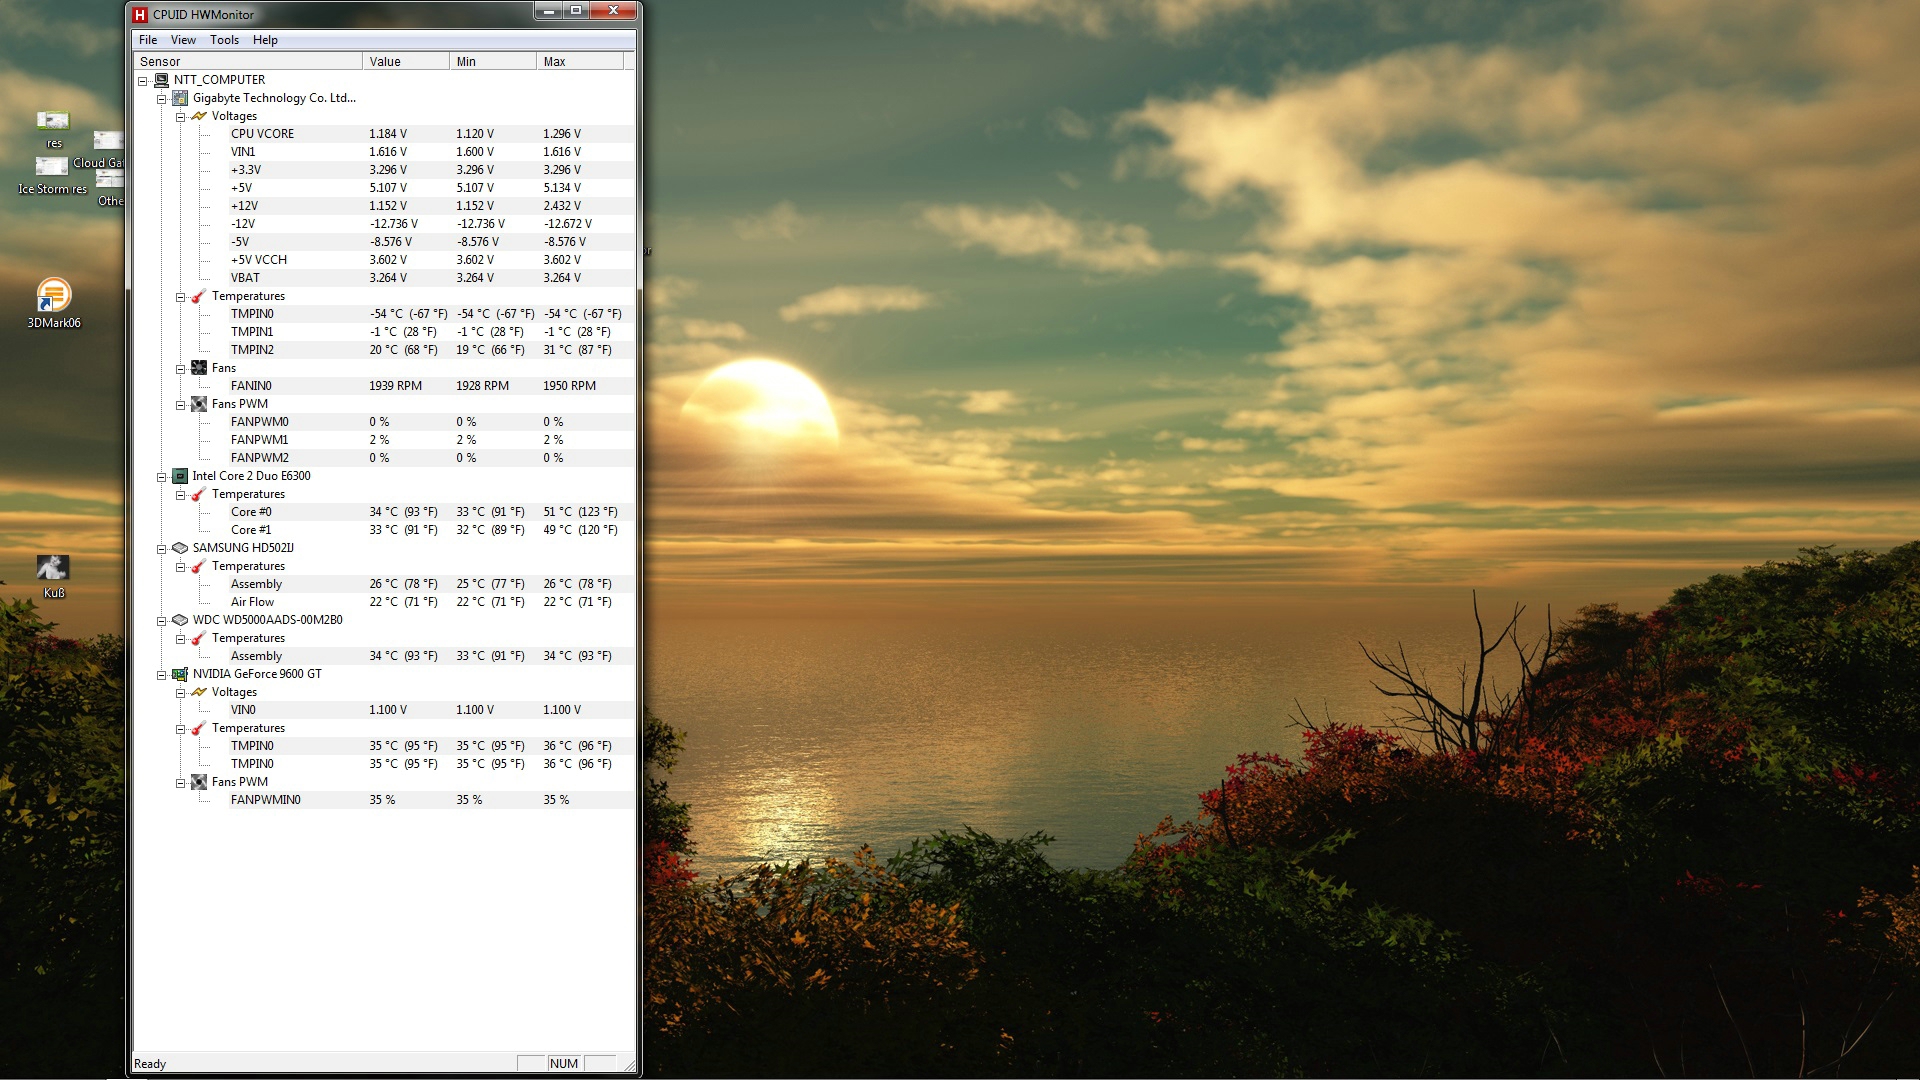Open the View menu
Screen dimensions: 1920x1080
click(183, 40)
